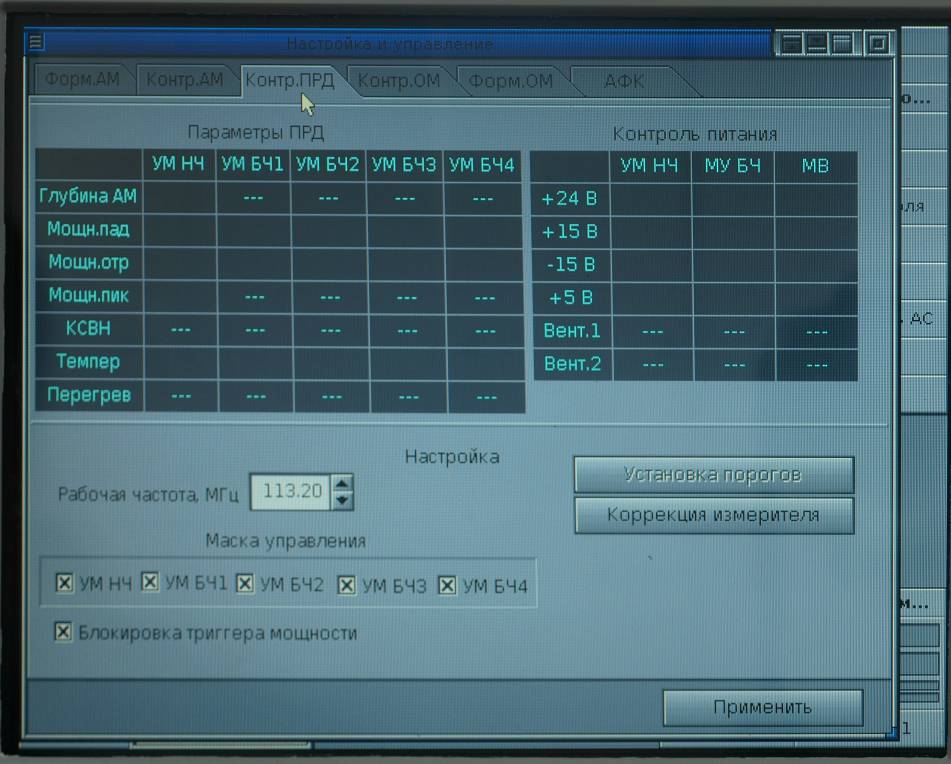Image resolution: width=951 pixels, height=764 pixels.
Task: Click the Перегрев row label
Action: (89, 395)
